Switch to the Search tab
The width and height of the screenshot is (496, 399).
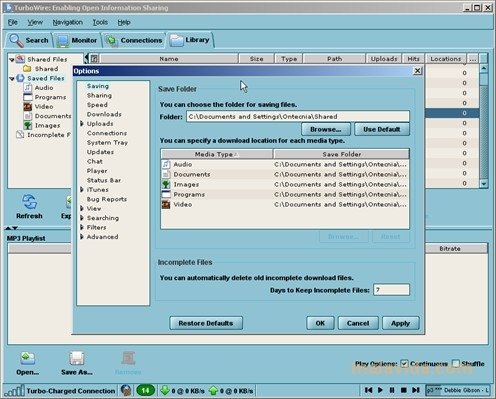tap(29, 40)
